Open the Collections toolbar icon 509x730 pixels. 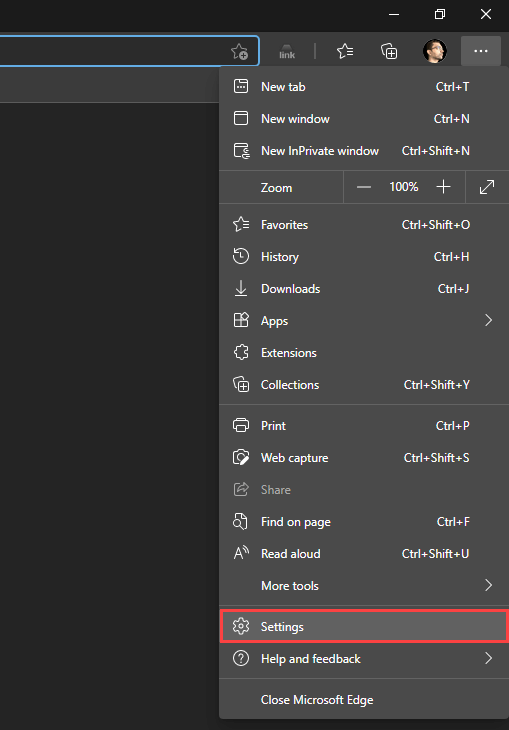pyautogui.click(x=389, y=51)
